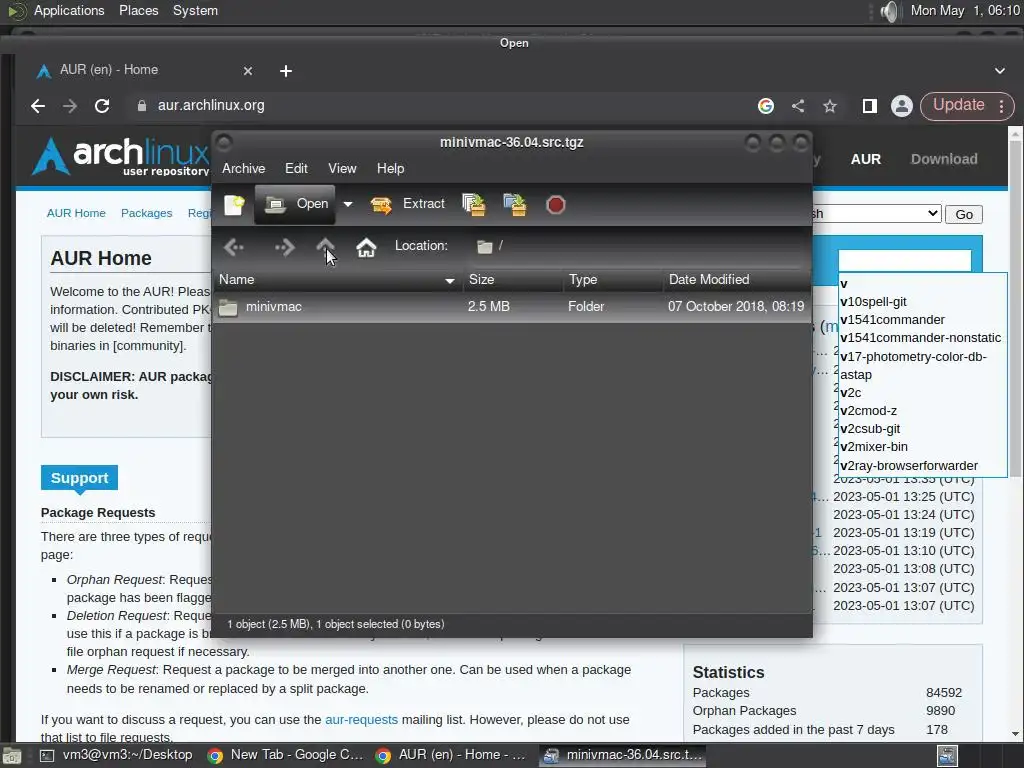Open the Help menu
Screen dimensions: 1024x768
point(391,168)
